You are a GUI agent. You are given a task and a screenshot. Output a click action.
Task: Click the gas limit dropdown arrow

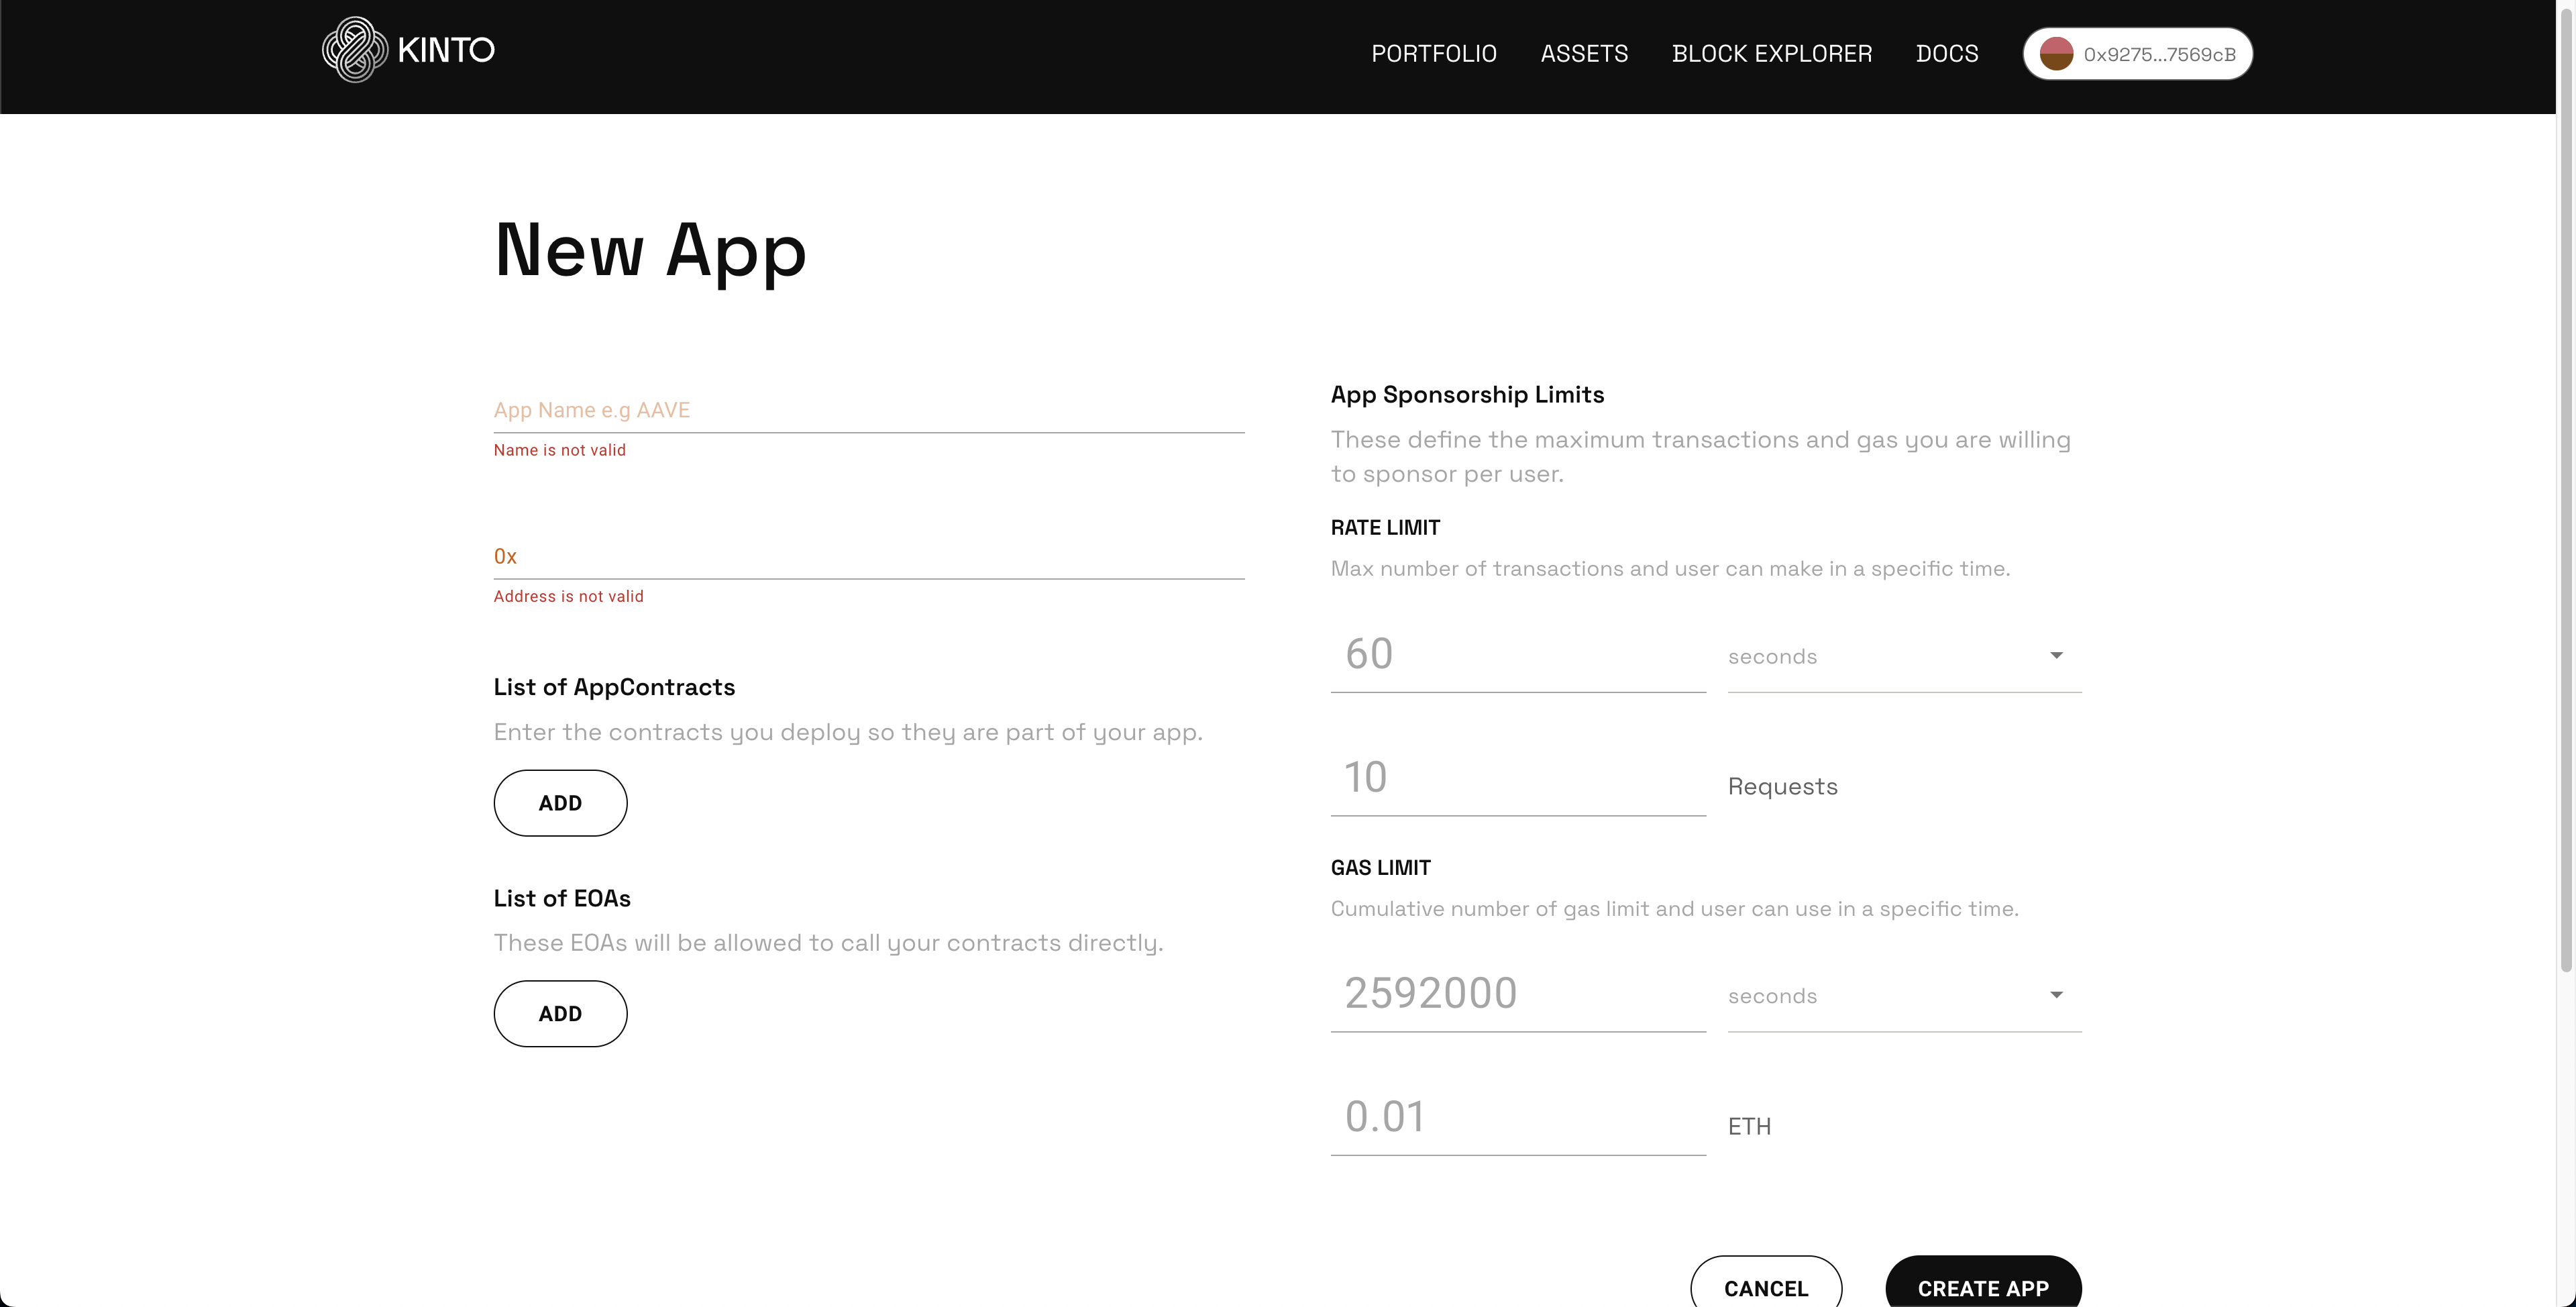click(x=2056, y=995)
